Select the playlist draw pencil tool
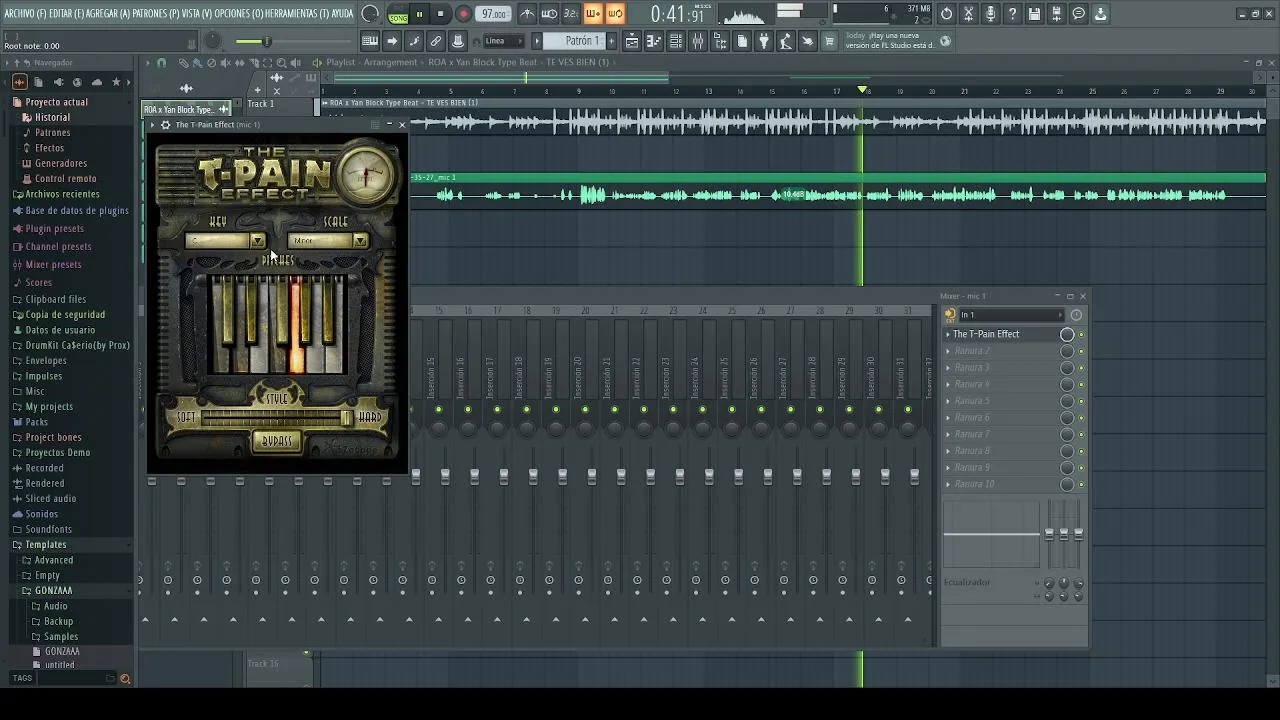The height and width of the screenshot is (720, 1280). 184,62
